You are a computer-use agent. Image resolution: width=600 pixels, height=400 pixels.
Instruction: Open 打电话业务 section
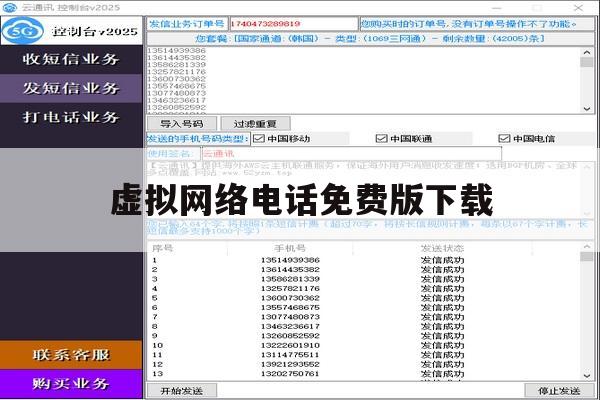pyautogui.click(x=71, y=117)
